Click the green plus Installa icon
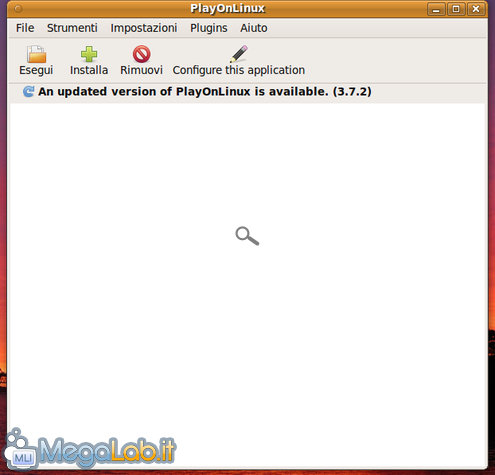 pyautogui.click(x=89, y=54)
